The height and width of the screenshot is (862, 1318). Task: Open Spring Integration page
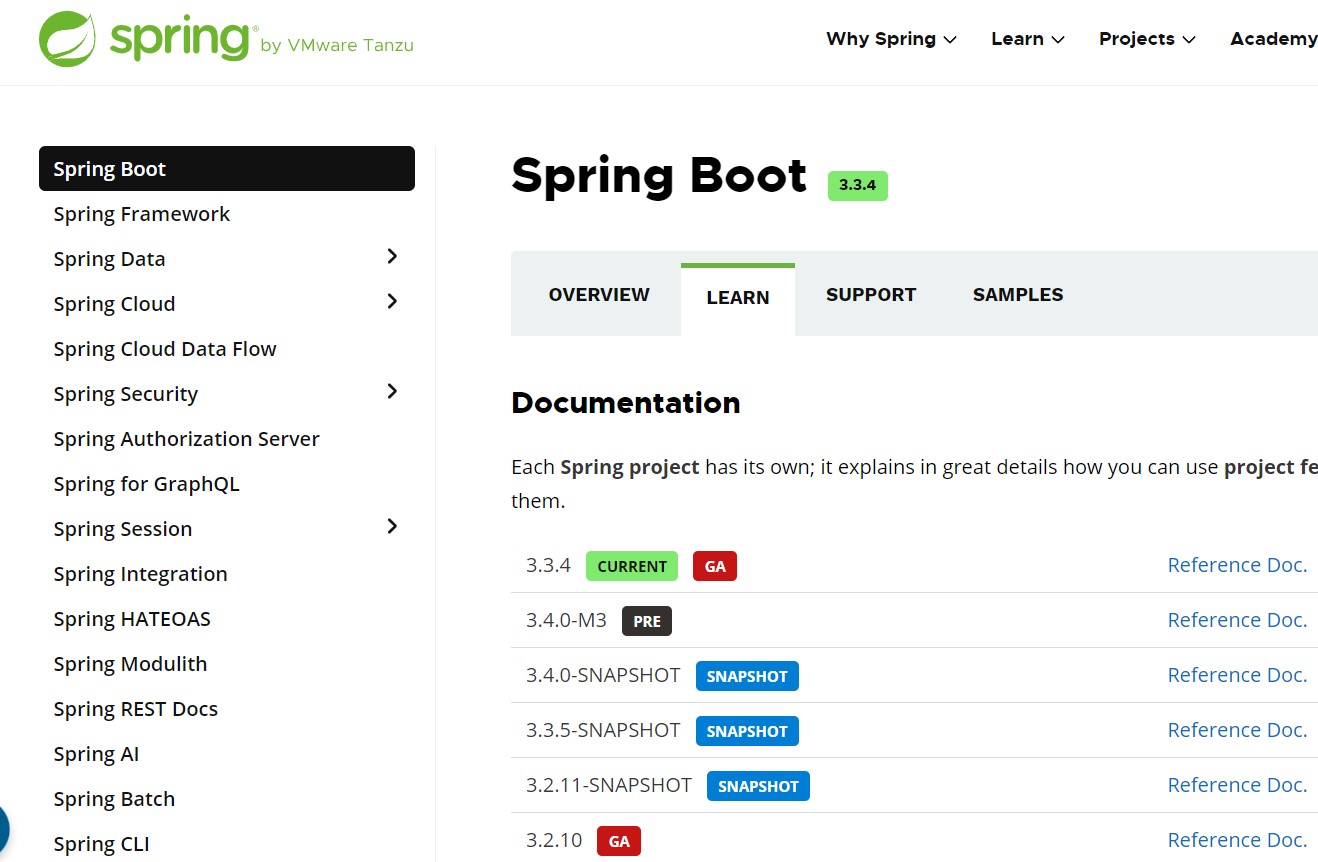tap(141, 574)
